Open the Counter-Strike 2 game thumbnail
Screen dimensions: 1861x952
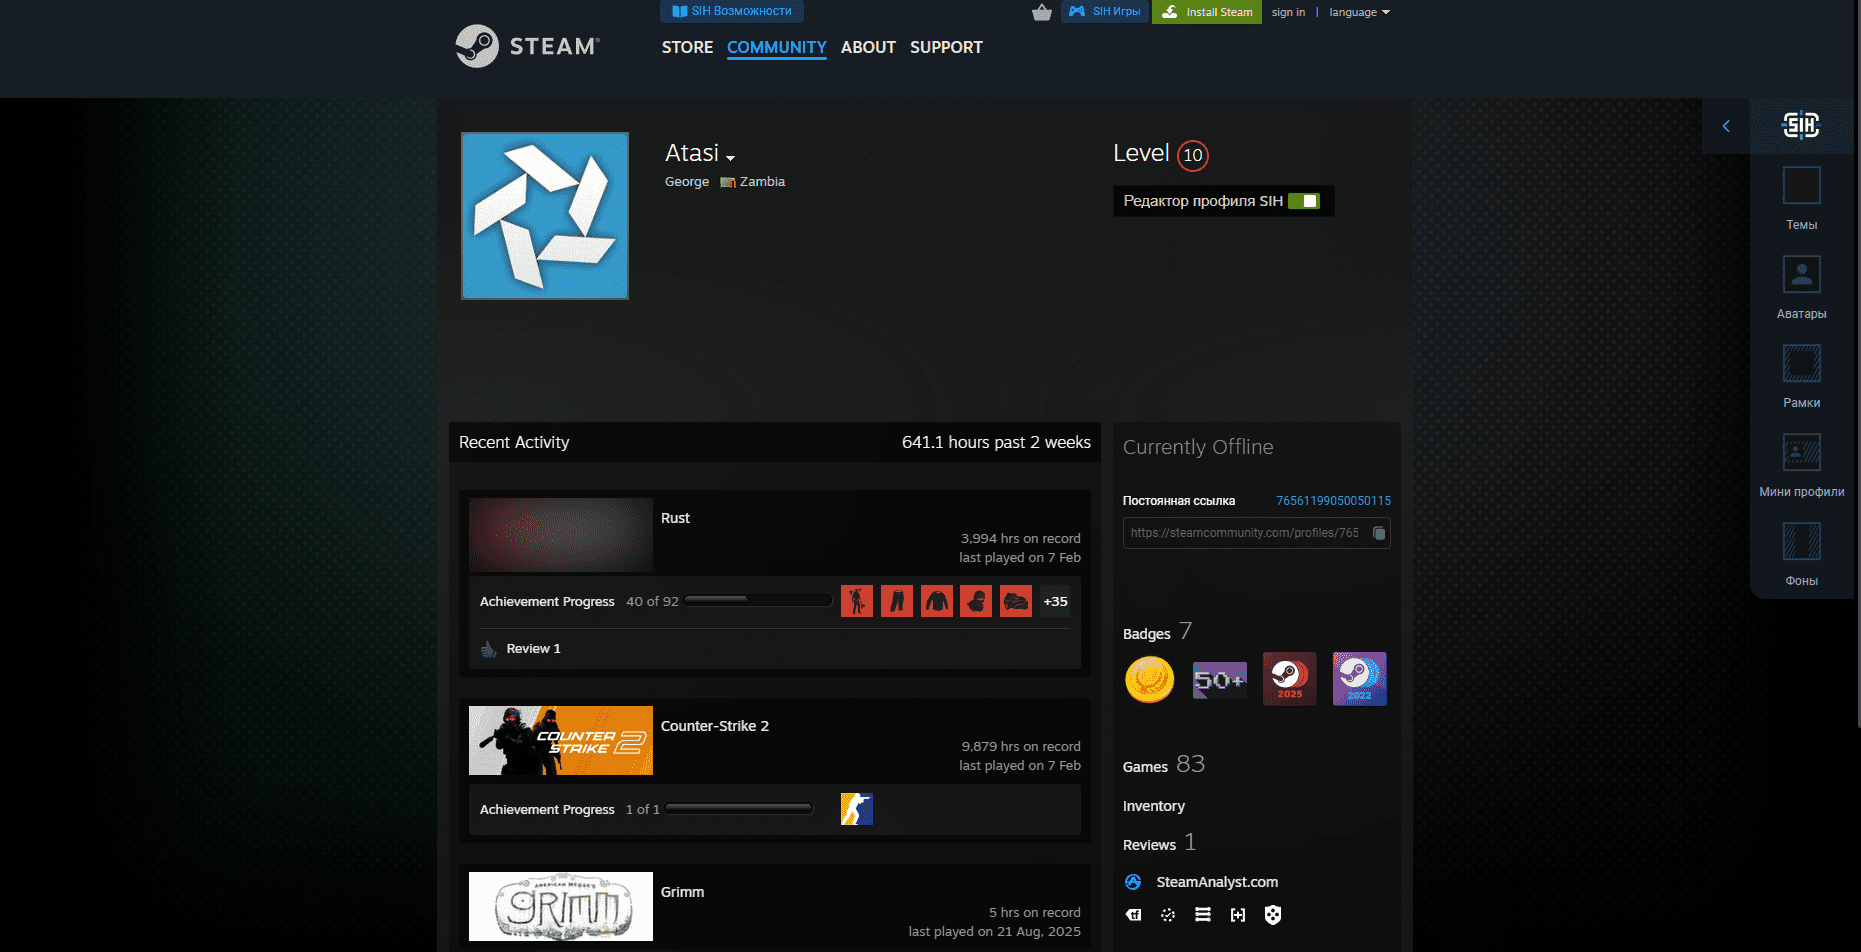tap(560, 740)
